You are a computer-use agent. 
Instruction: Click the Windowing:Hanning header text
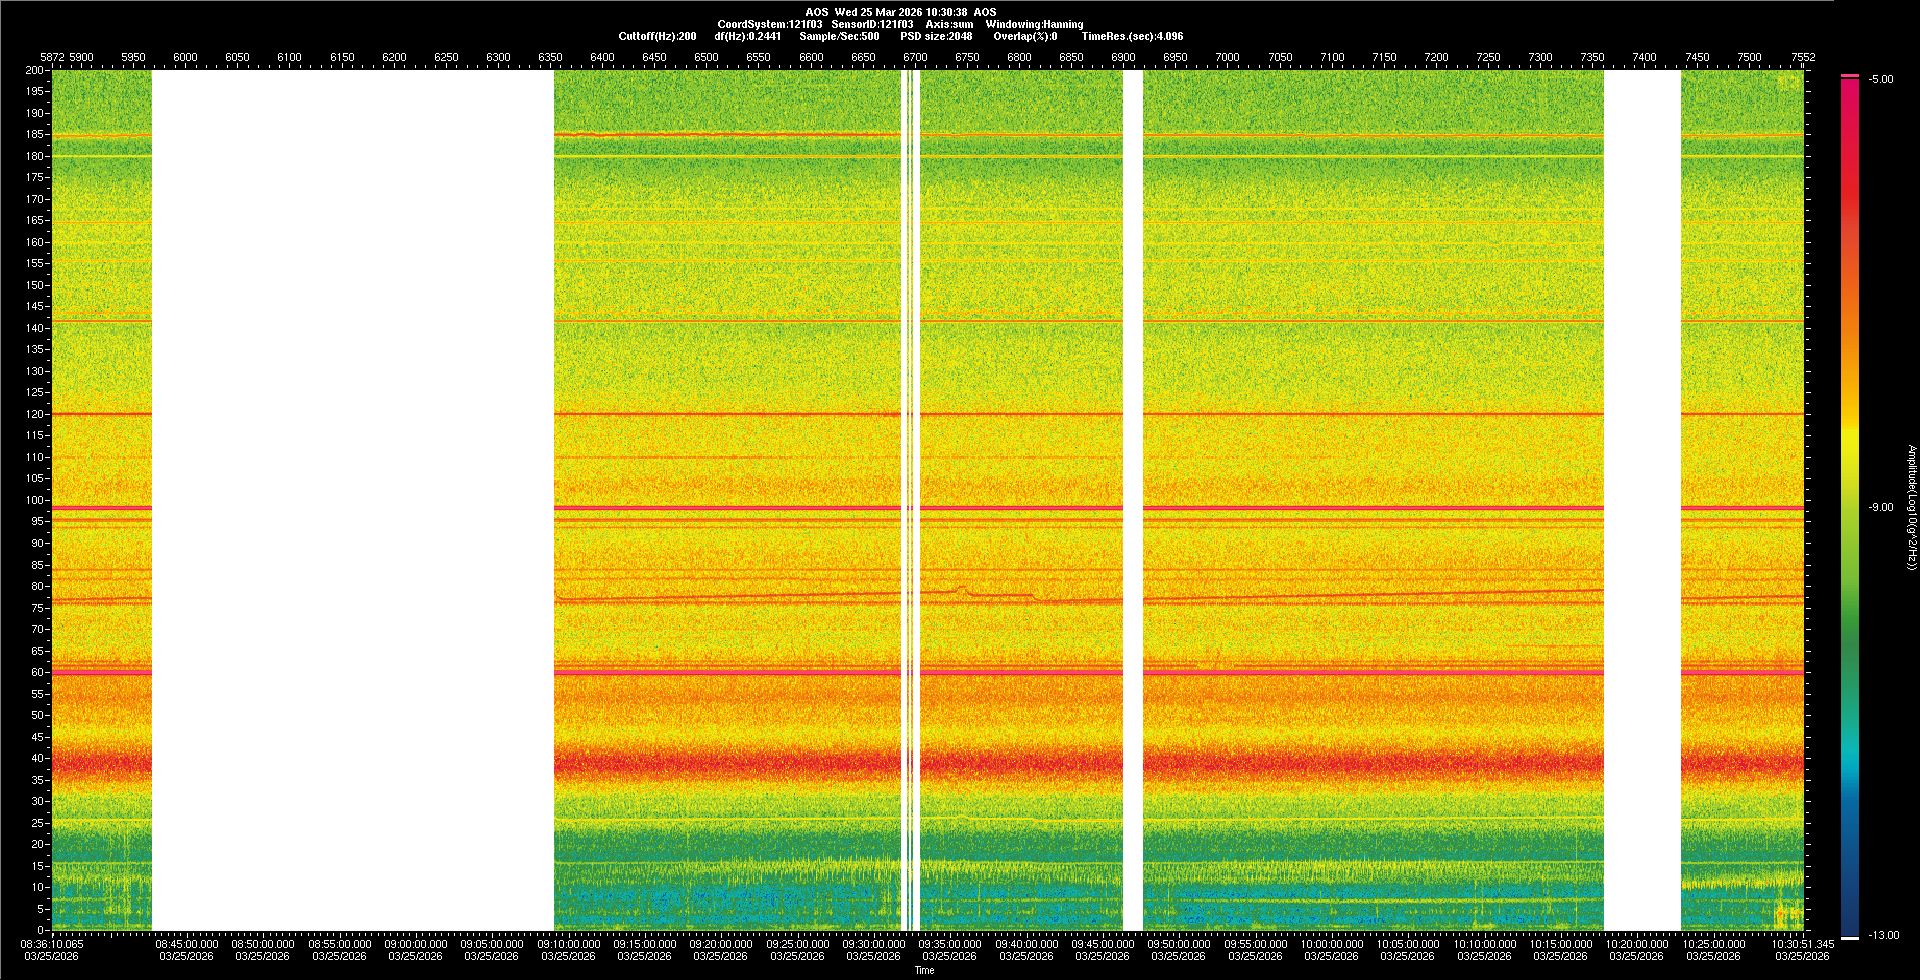pos(1034,24)
